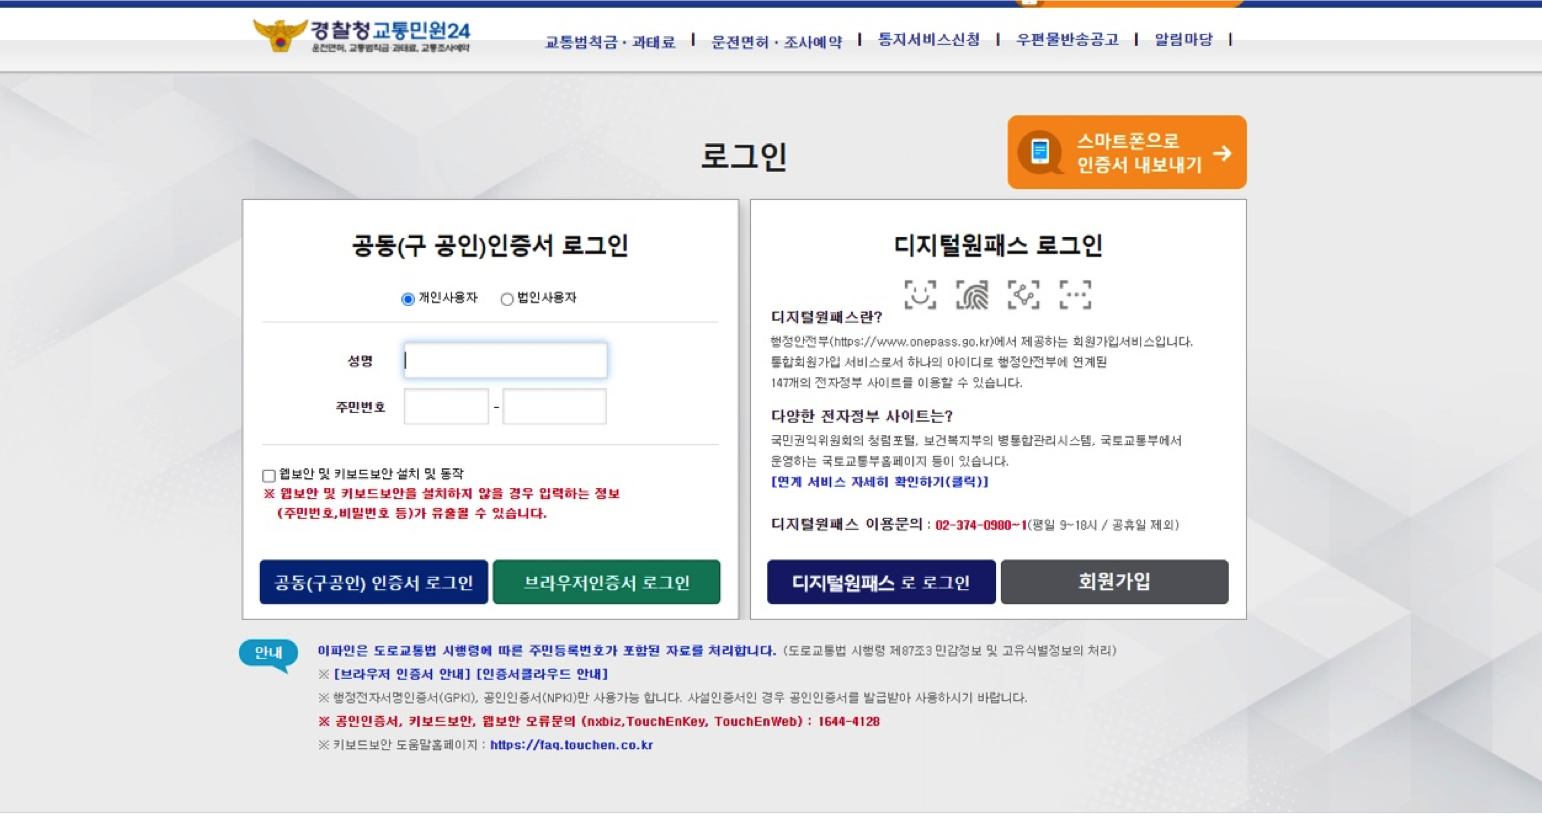Select the pattern authentication icon
The width and height of the screenshot is (1542, 820).
[1023, 295]
